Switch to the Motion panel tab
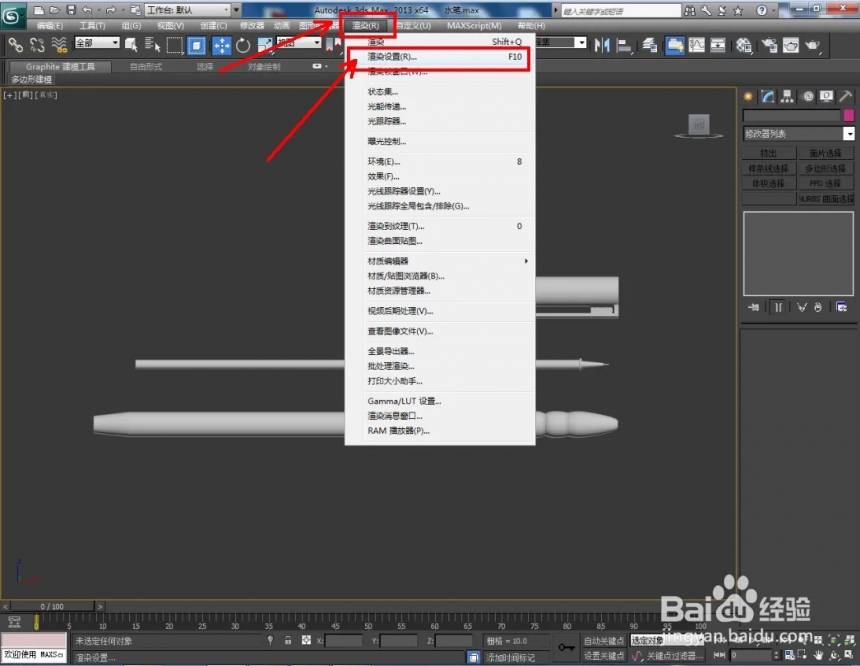860x666 pixels. [x=807, y=97]
